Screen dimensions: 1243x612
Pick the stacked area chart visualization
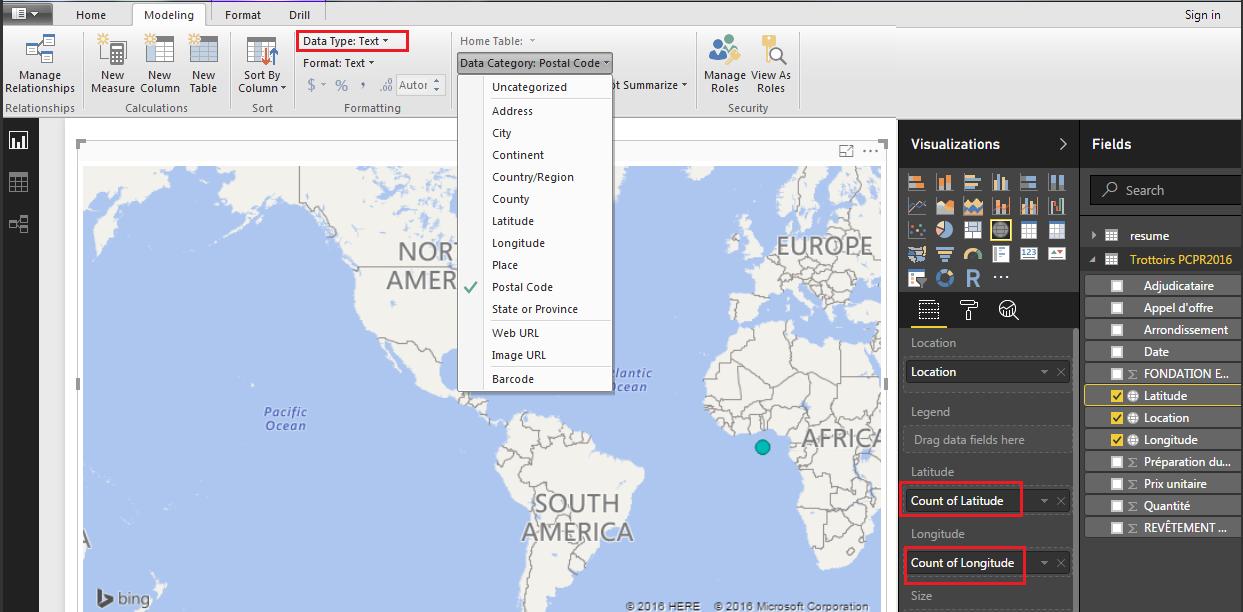(x=972, y=206)
